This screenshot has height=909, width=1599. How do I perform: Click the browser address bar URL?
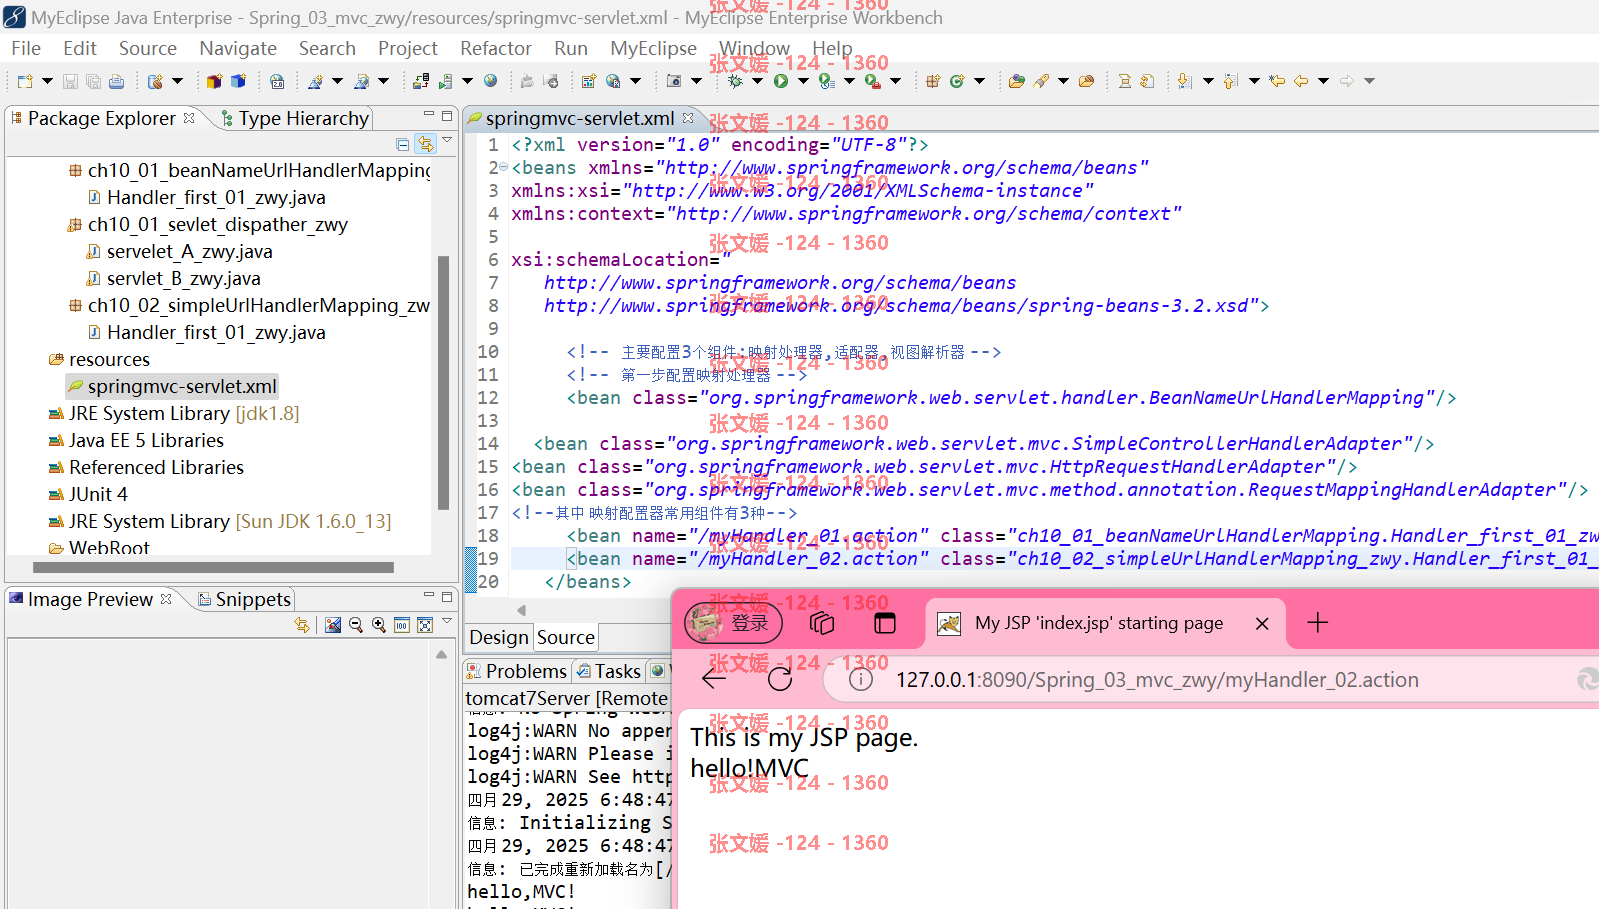(1157, 680)
